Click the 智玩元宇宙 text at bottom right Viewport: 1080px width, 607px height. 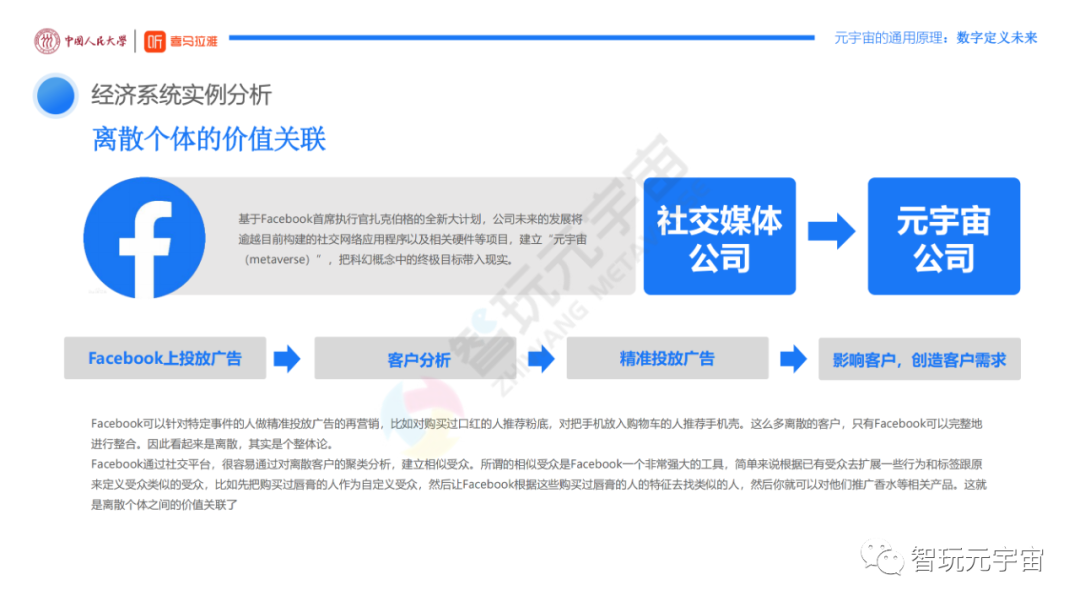click(977, 559)
